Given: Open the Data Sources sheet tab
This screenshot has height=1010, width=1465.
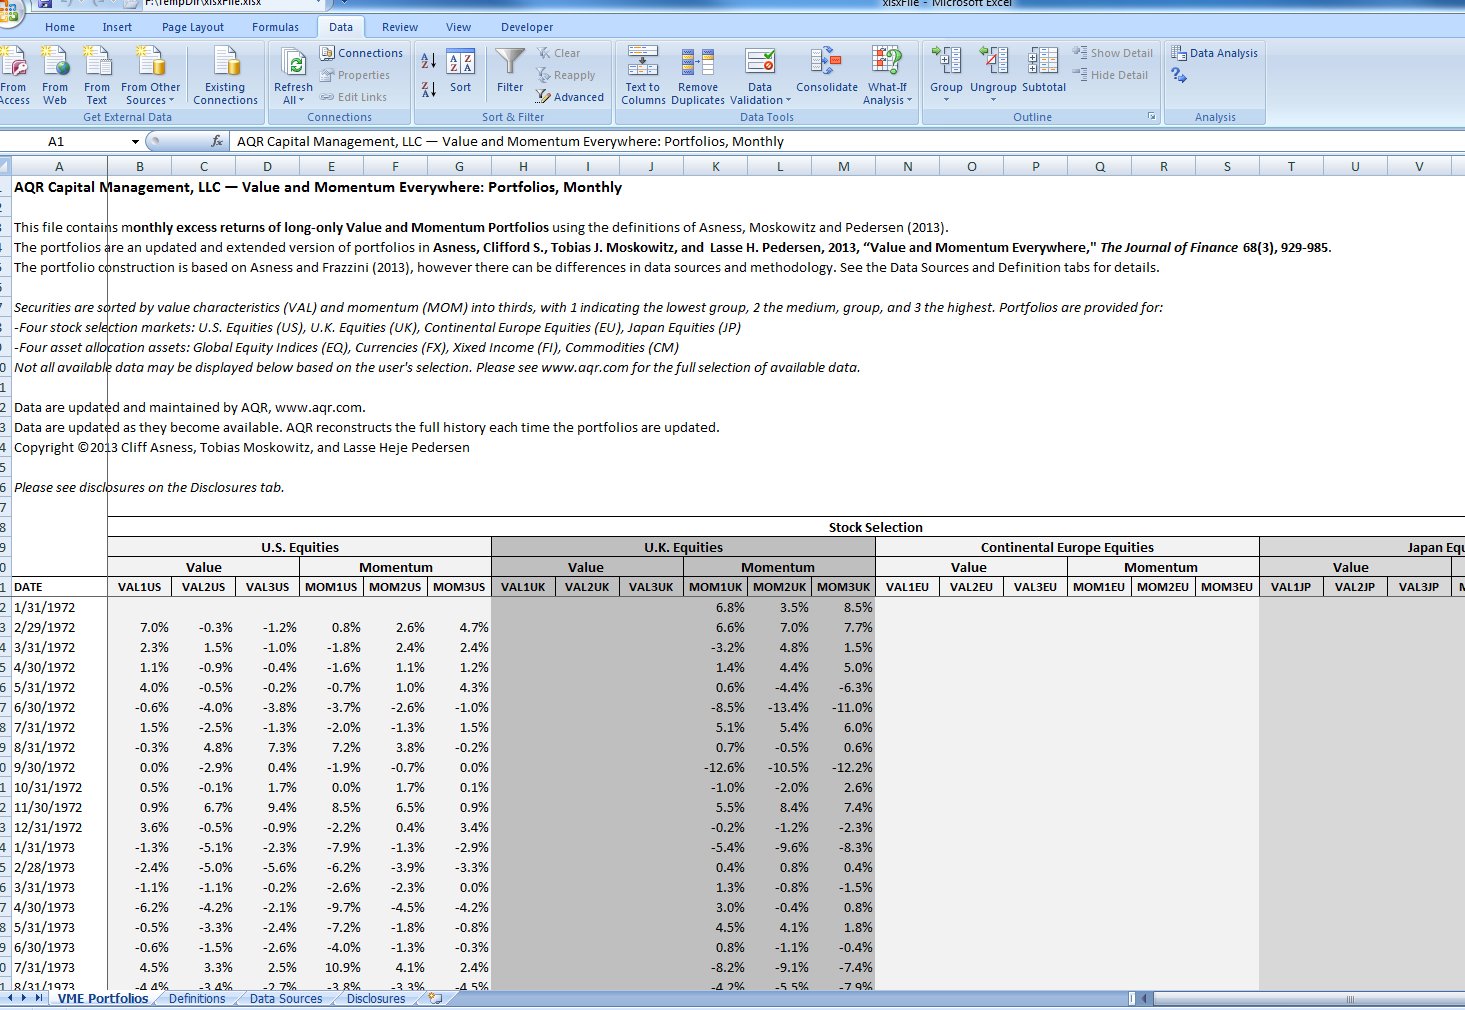Looking at the screenshot, I should [286, 998].
